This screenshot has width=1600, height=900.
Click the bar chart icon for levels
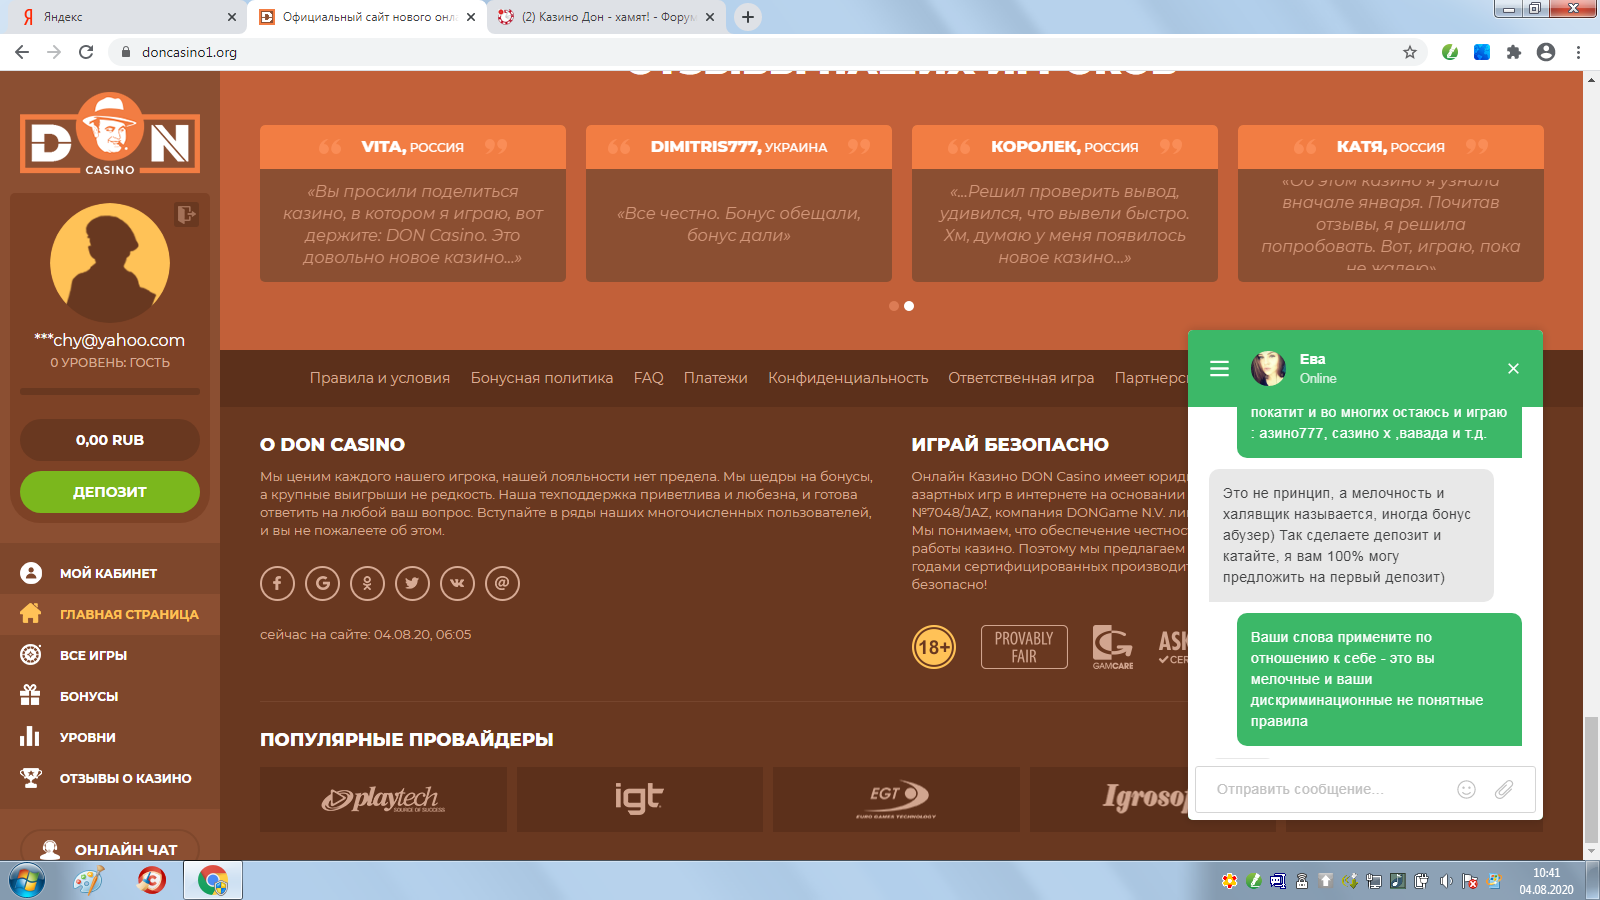30,736
